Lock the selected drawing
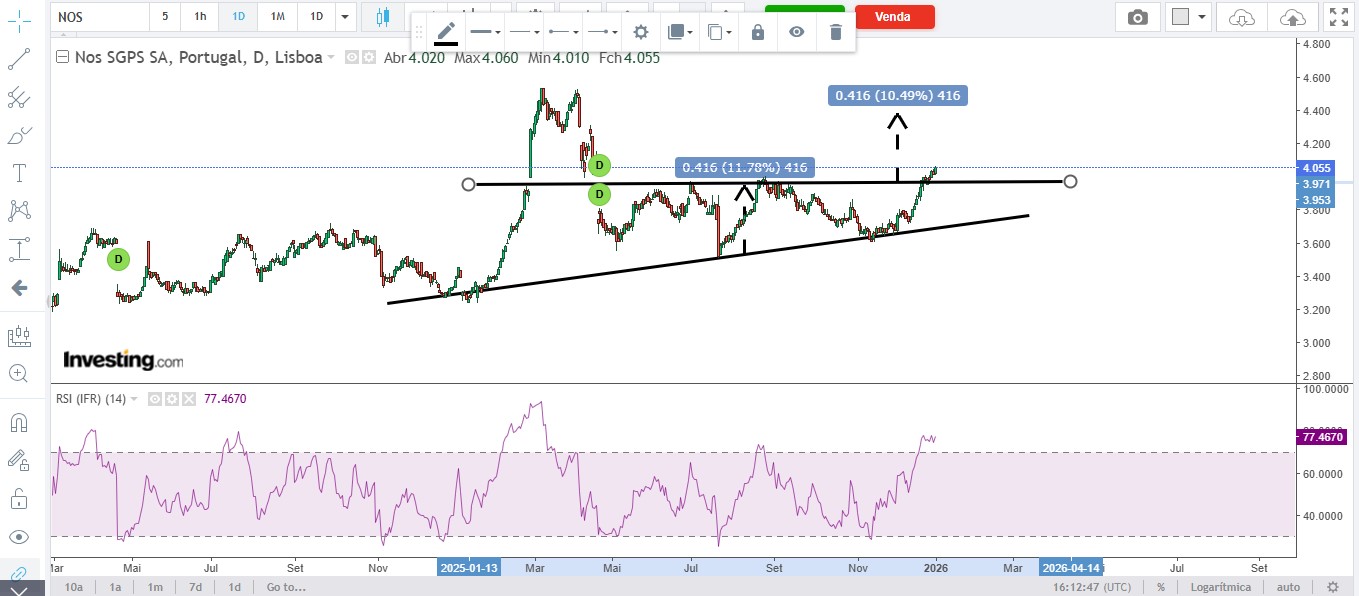 click(x=758, y=33)
